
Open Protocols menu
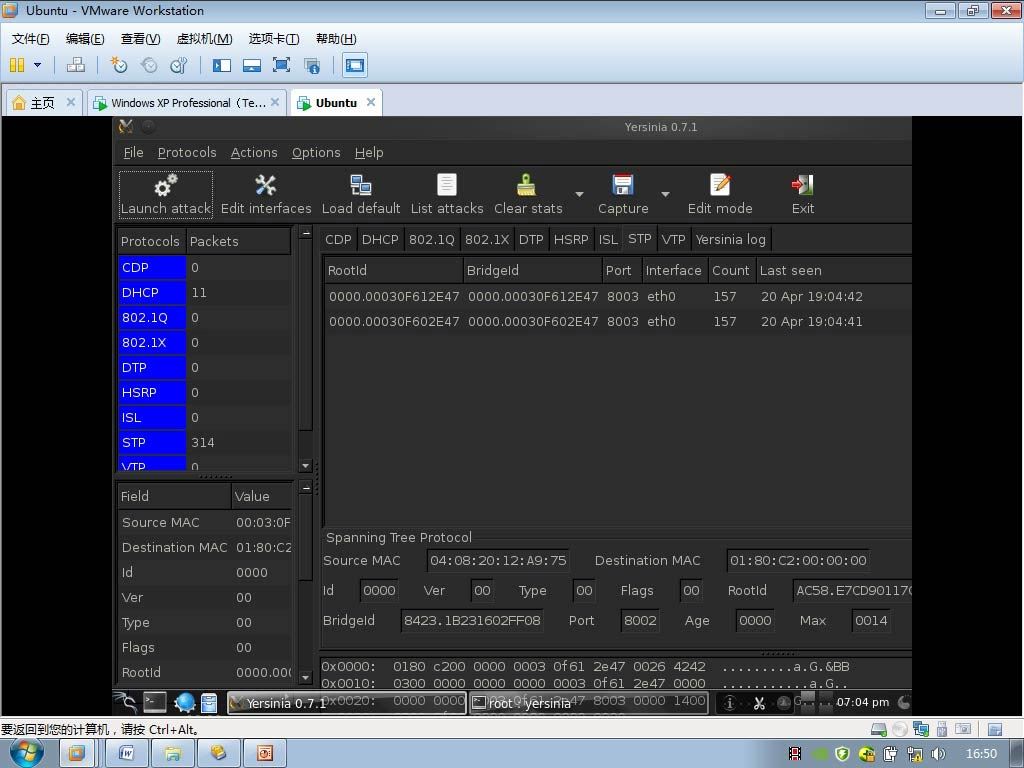pyautogui.click(x=187, y=152)
